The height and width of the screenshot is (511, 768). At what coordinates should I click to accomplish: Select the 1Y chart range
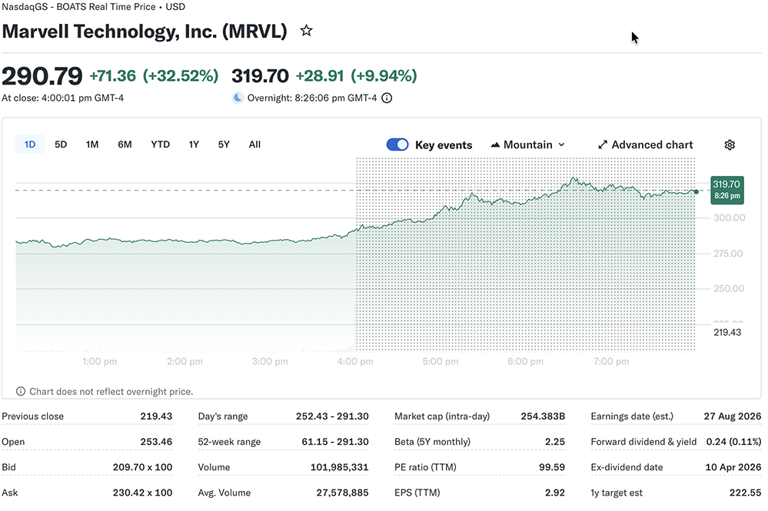click(194, 145)
